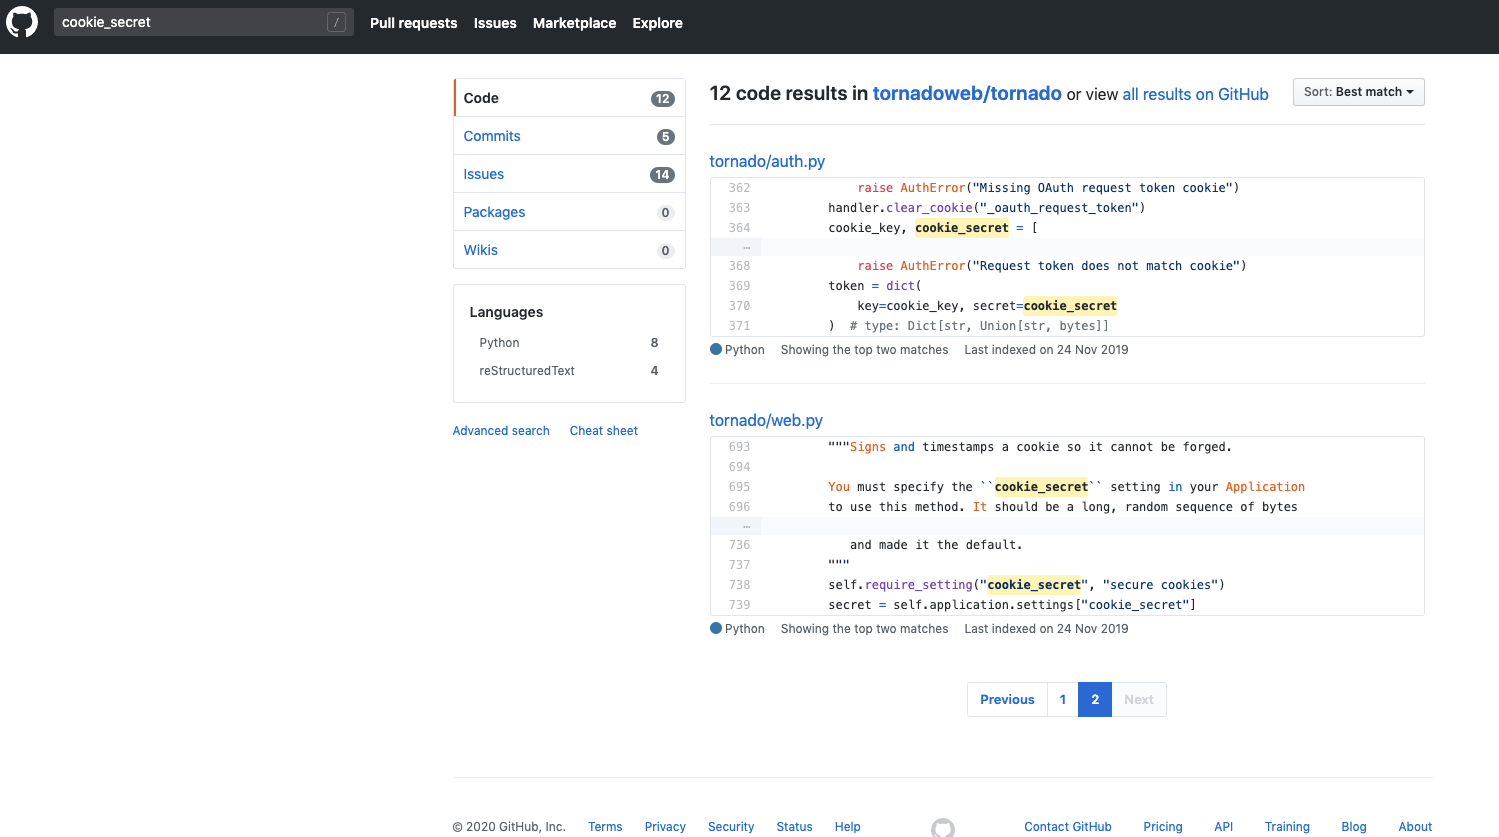Open the API footer link
This screenshot has width=1499, height=837.
[1224, 827]
